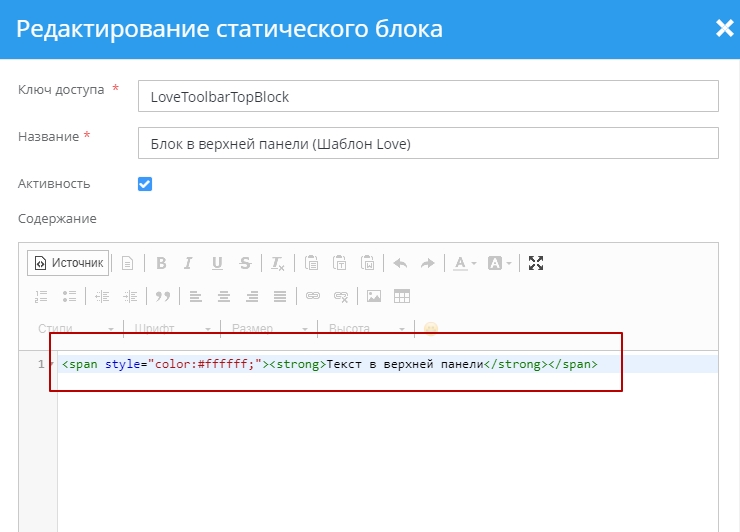Image resolution: width=740 pixels, height=532 pixels.
Task: Click the underline formatting icon
Action: click(217, 263)
